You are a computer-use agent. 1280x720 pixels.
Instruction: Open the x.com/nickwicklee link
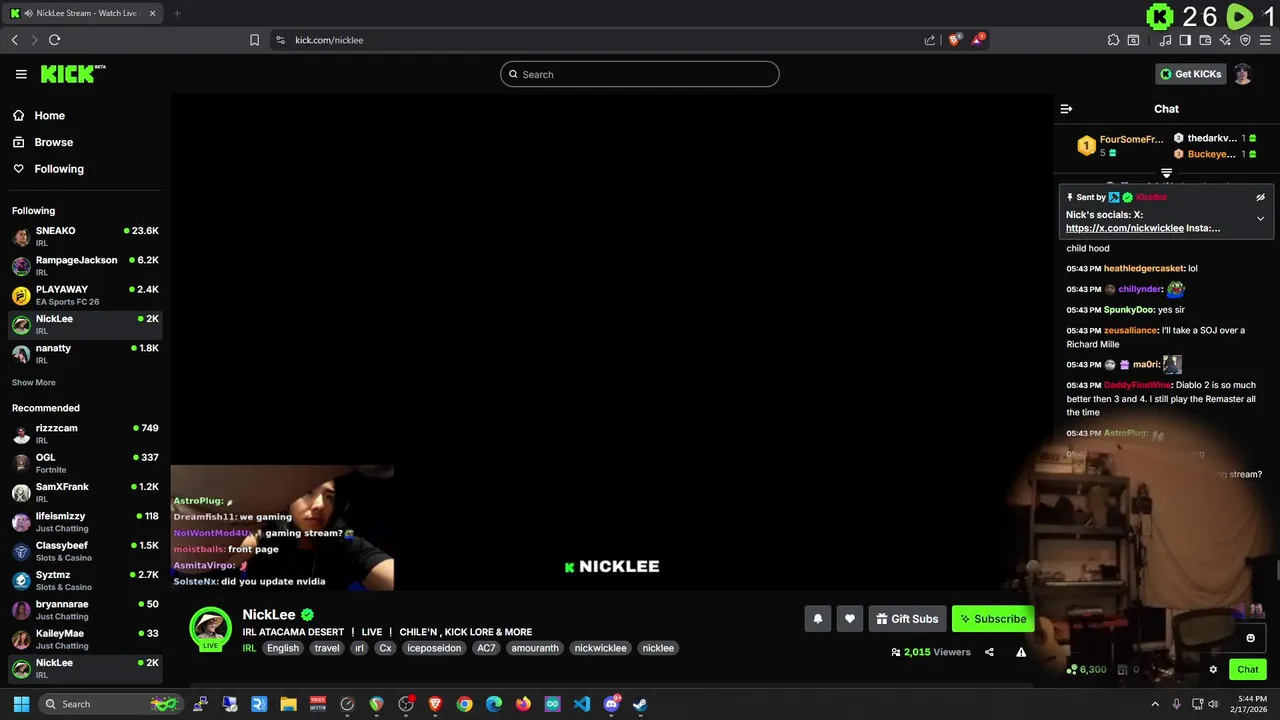1125,228
